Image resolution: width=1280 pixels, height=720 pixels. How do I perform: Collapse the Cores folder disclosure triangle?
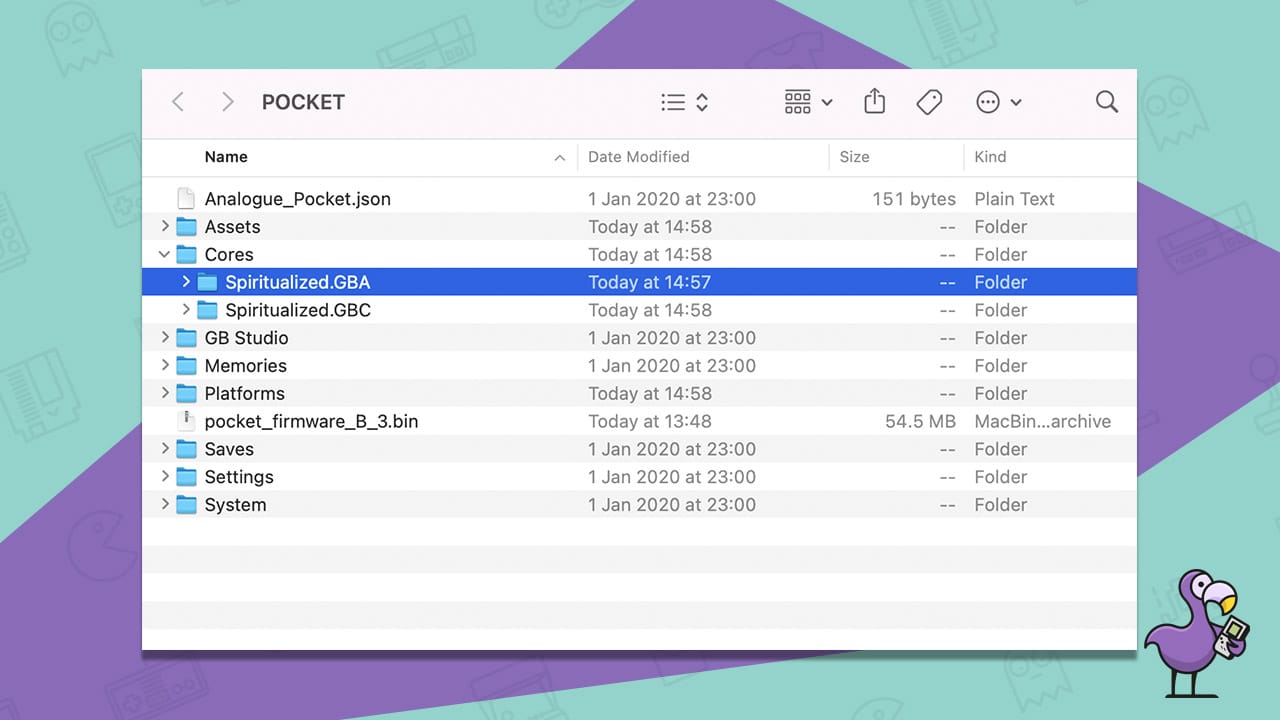point(164,254)
